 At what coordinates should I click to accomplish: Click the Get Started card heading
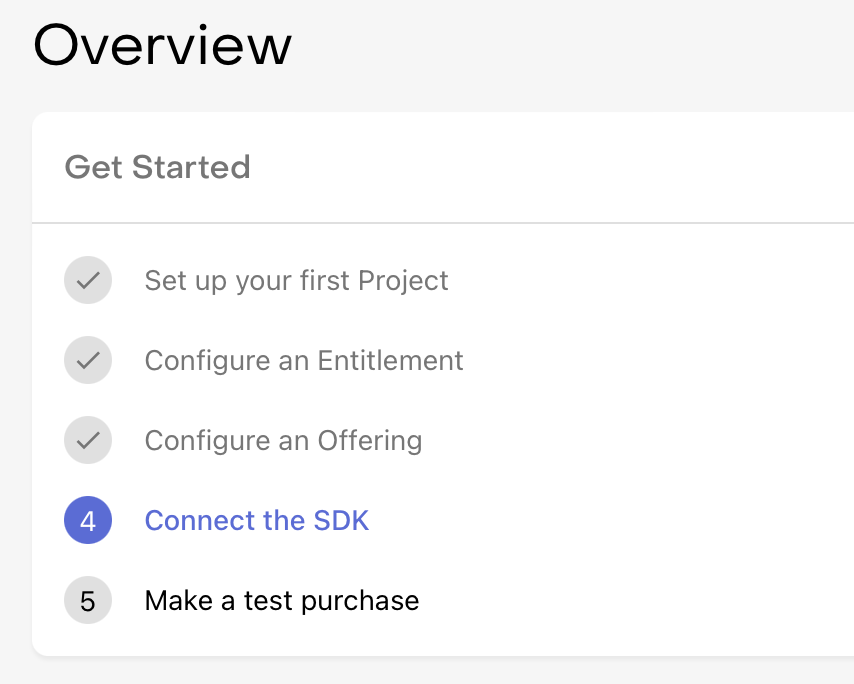point(157,167)
